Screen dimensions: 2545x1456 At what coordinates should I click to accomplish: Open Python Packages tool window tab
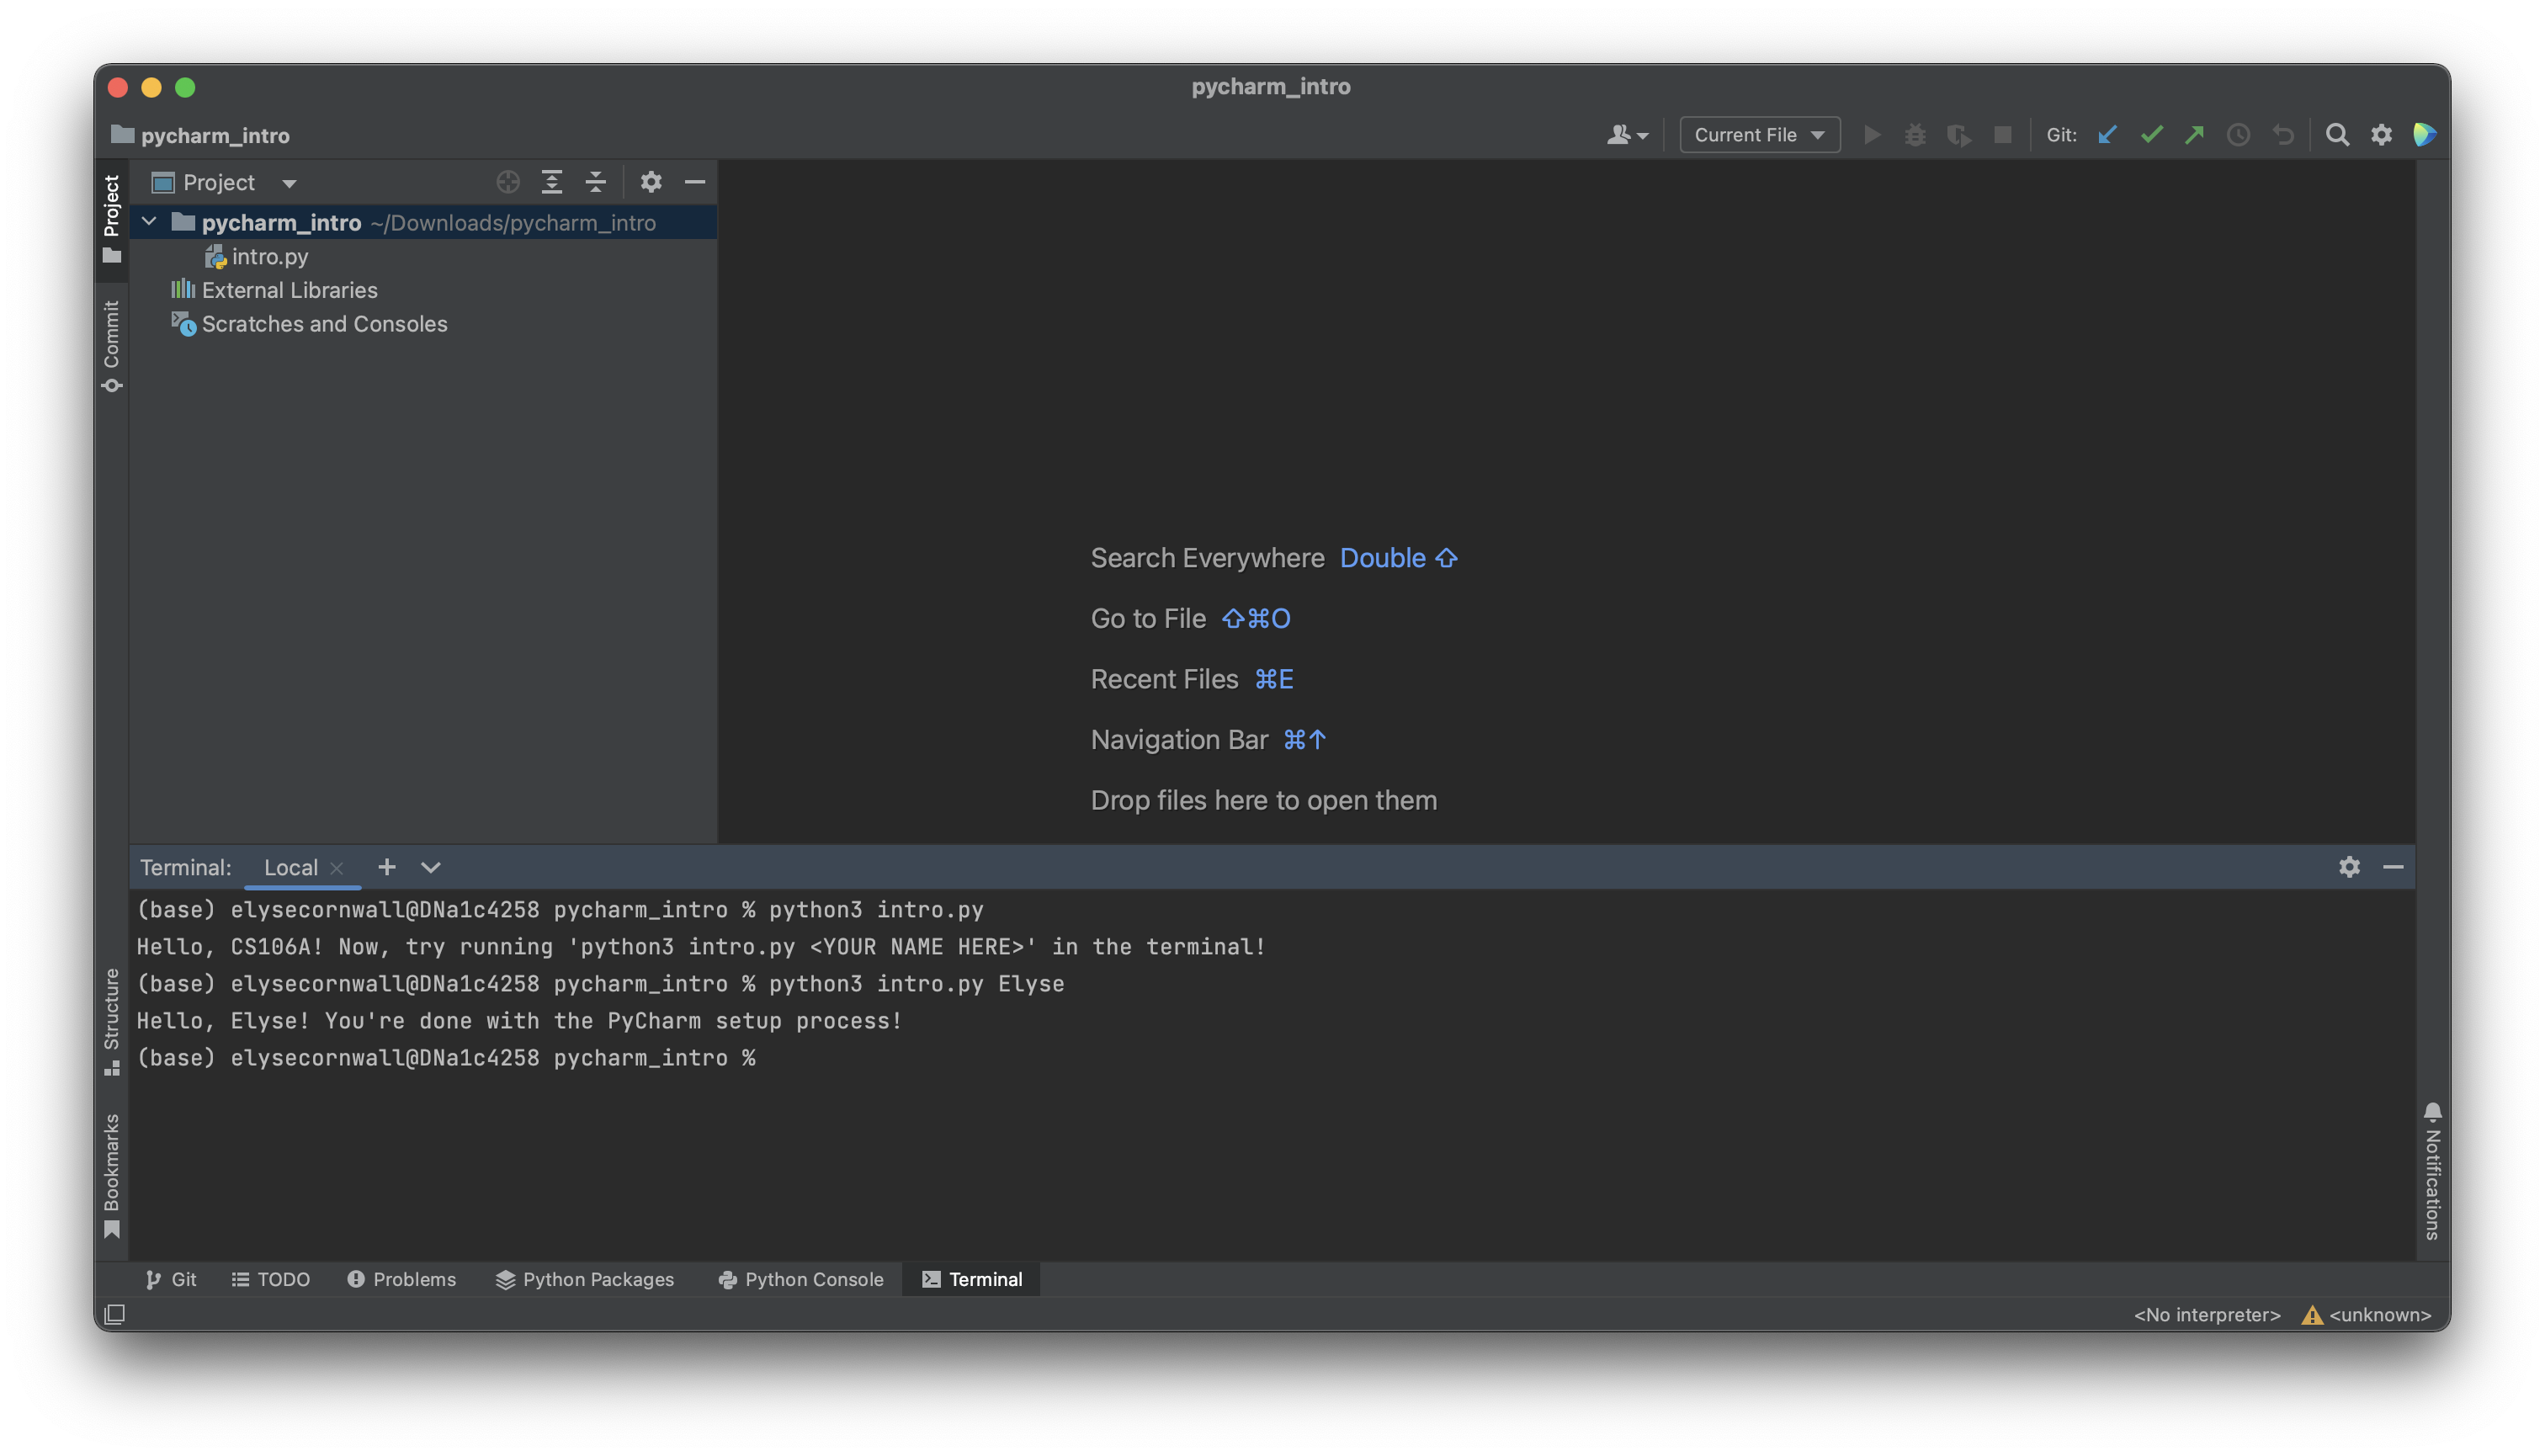(x=585, y=1279)
